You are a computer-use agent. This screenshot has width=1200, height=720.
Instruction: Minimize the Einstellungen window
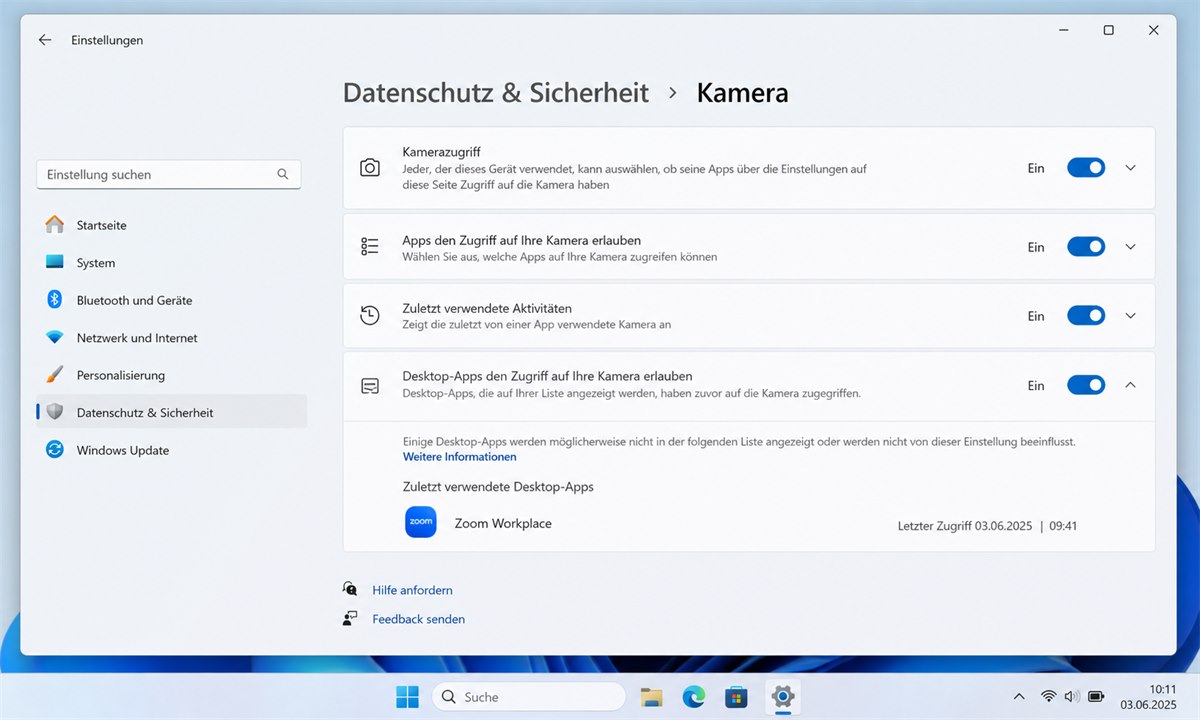coord(1063,30)
